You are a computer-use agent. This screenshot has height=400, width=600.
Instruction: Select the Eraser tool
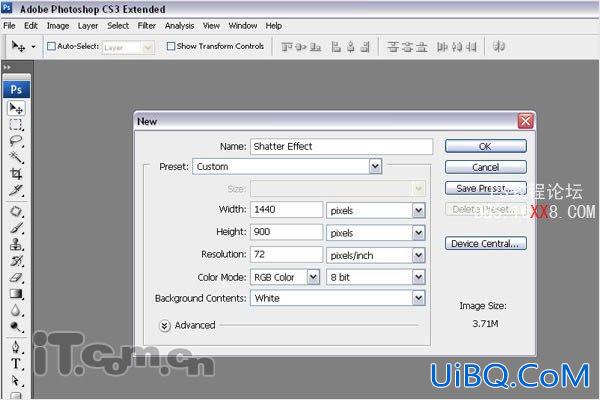[x=16, y=278]
